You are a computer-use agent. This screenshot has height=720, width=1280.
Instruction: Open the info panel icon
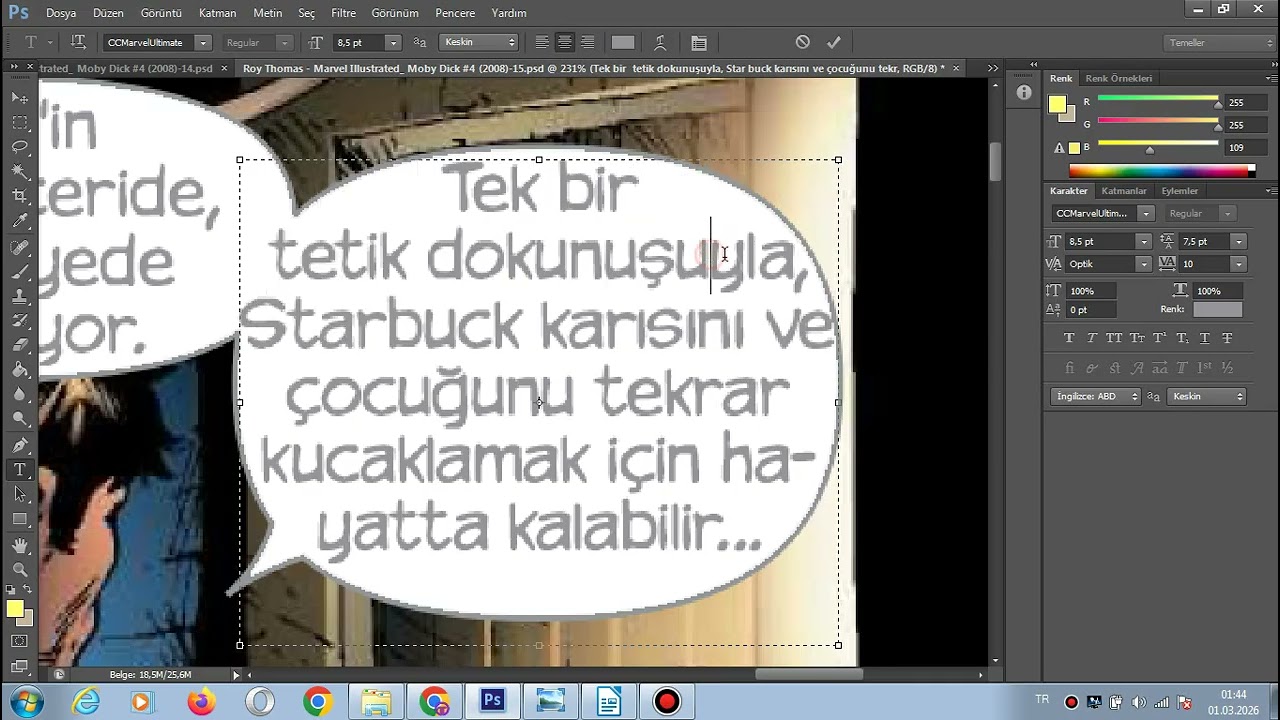click(1023, 92)
